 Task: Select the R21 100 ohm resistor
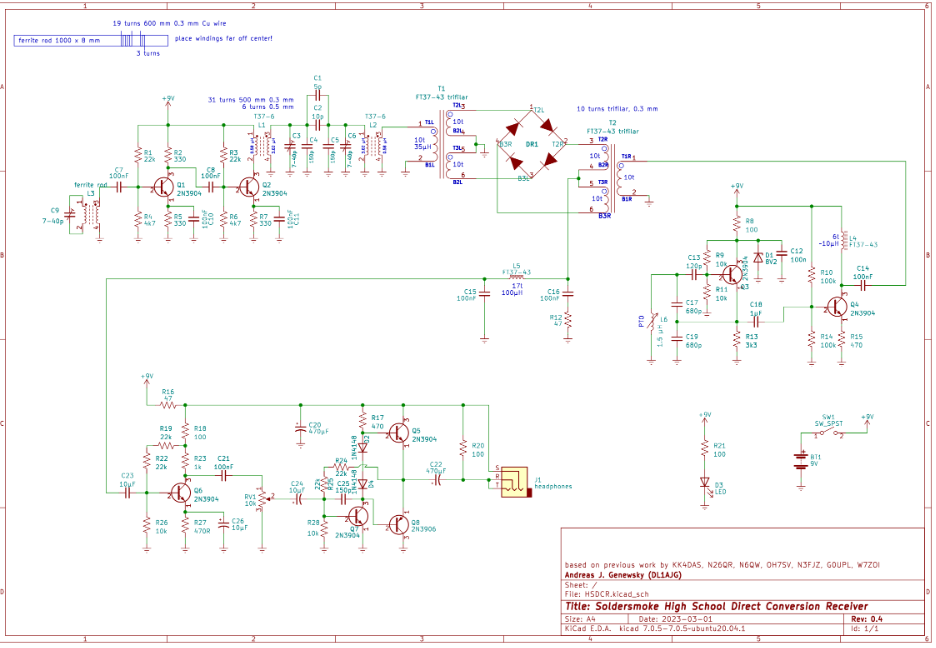(705, 449)
